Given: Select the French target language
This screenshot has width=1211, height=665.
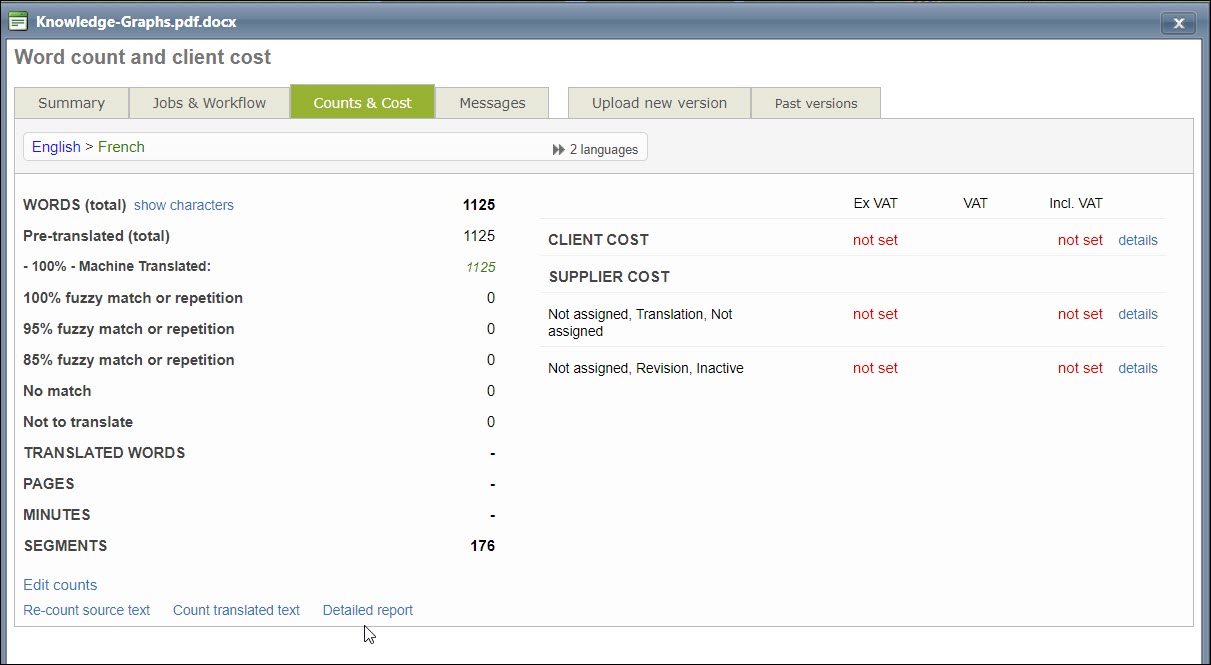Looking at the screenshot, I should [x=121, y=147].
